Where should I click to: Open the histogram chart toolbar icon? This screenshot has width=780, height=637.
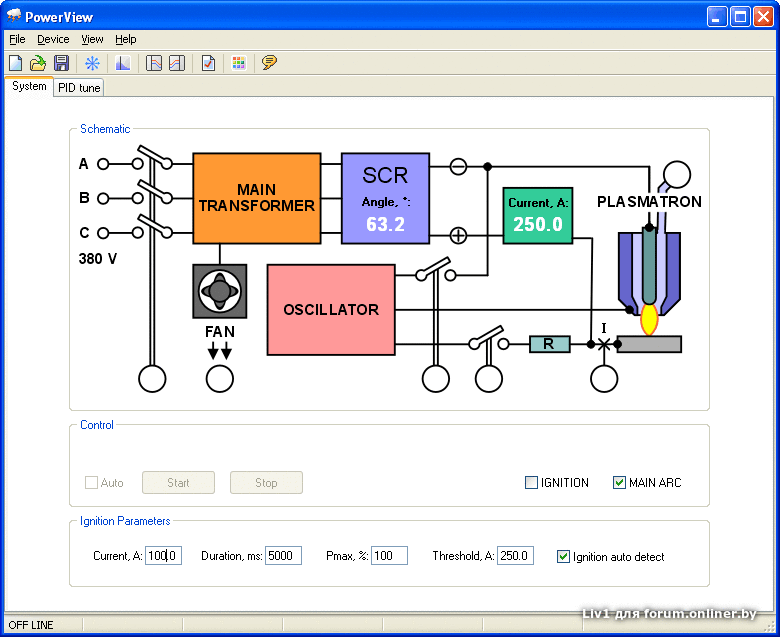[123, 63]
